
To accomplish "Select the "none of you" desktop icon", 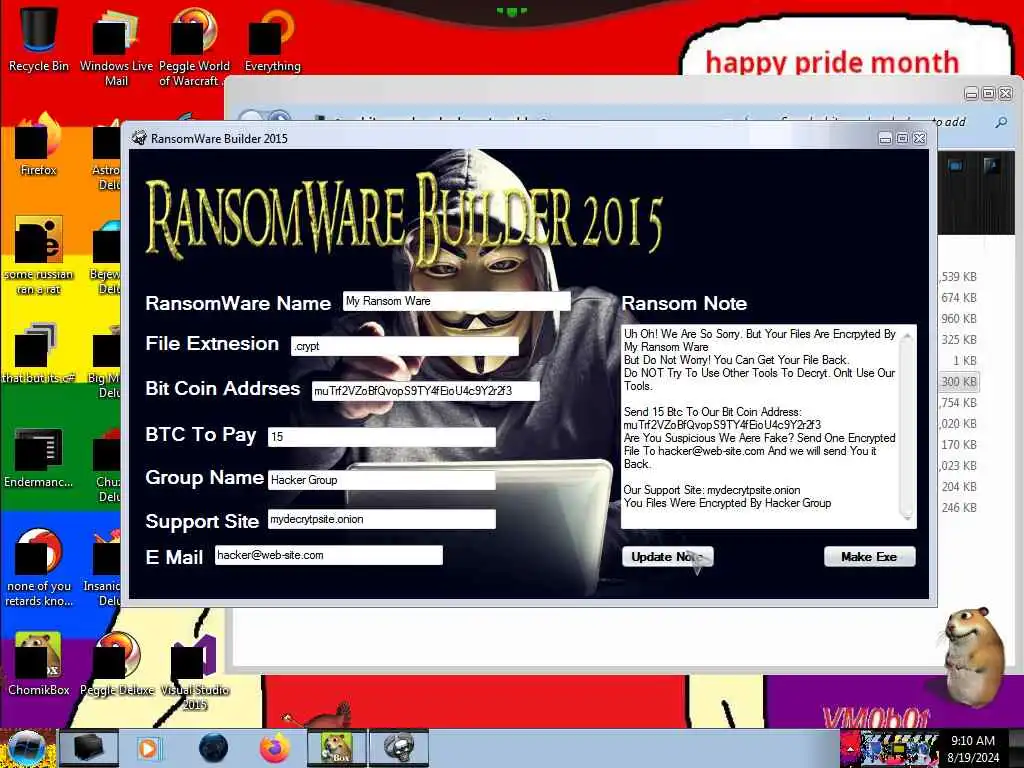I will click(39, 568).
